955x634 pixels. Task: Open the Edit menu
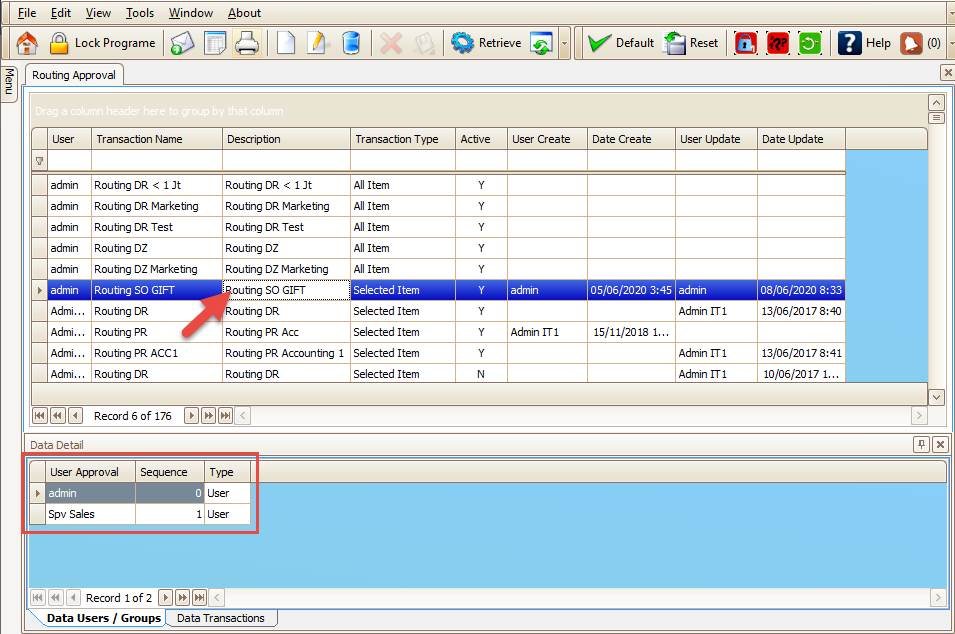tap(60, 13)
